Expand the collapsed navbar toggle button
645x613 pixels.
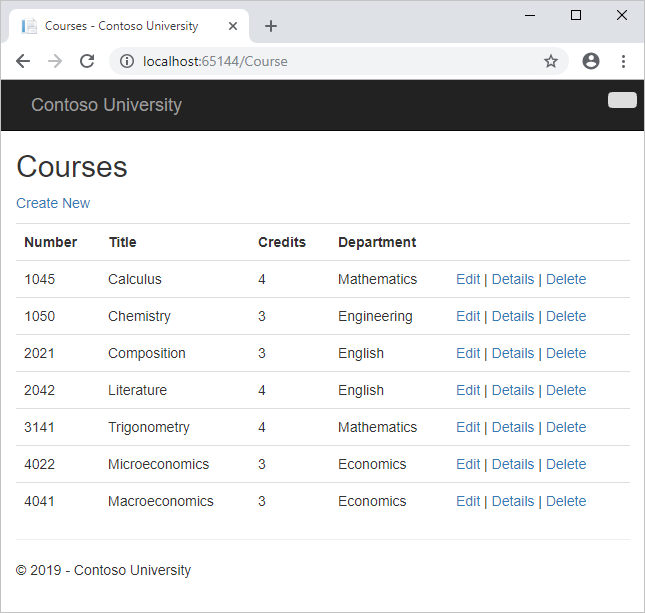(x=621, y=99)
